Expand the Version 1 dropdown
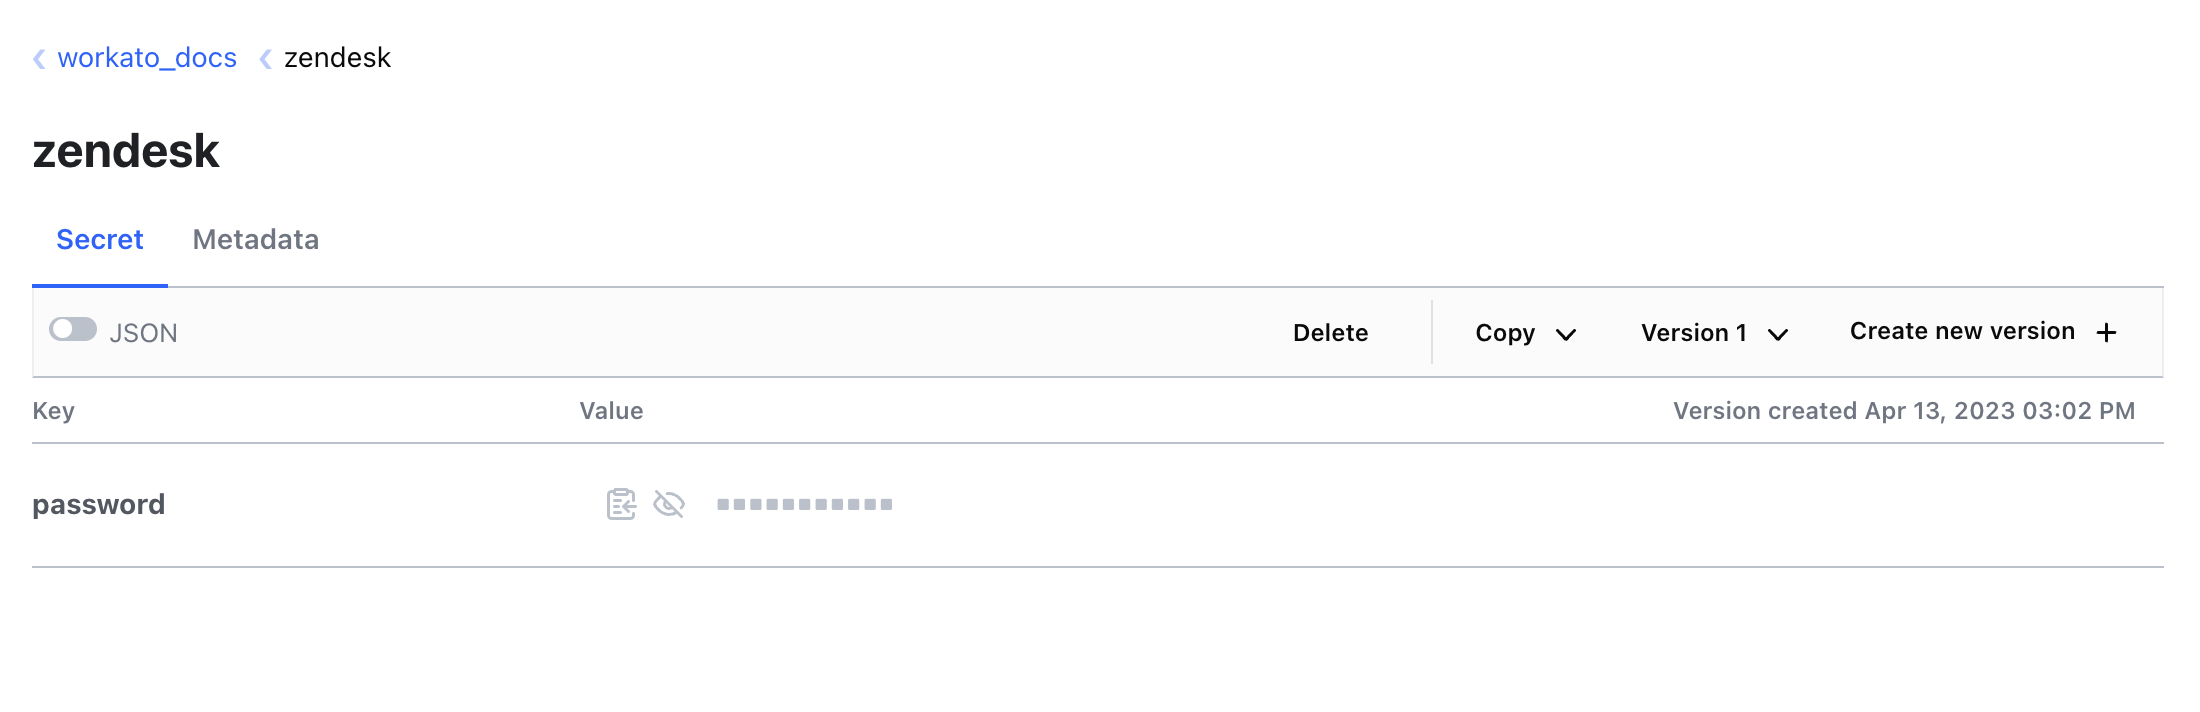This screenshot has height=712, width=2200. [1712, 333]
